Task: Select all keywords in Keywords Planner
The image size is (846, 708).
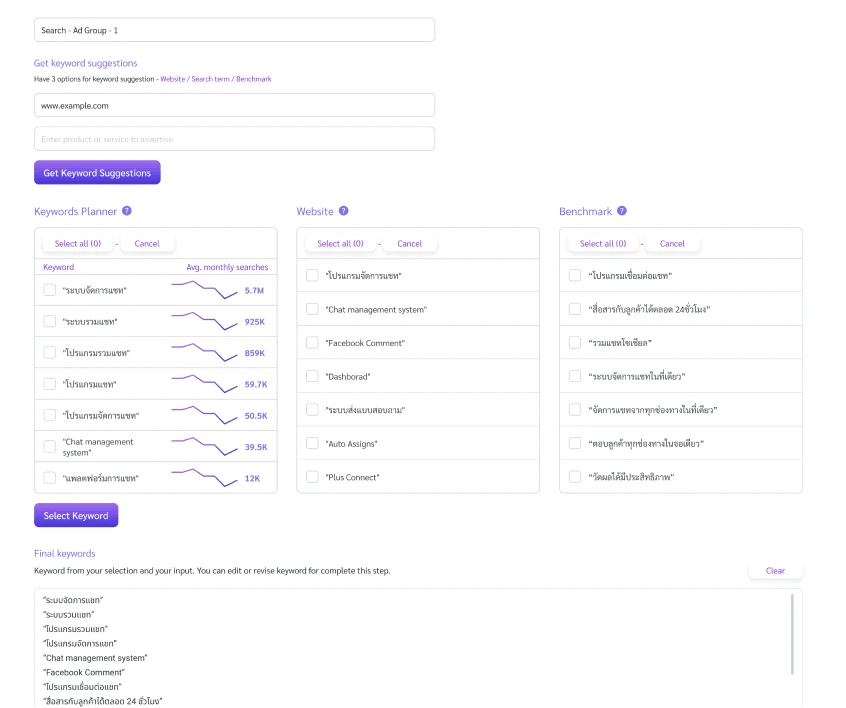Action: click(x=77, y=243)
